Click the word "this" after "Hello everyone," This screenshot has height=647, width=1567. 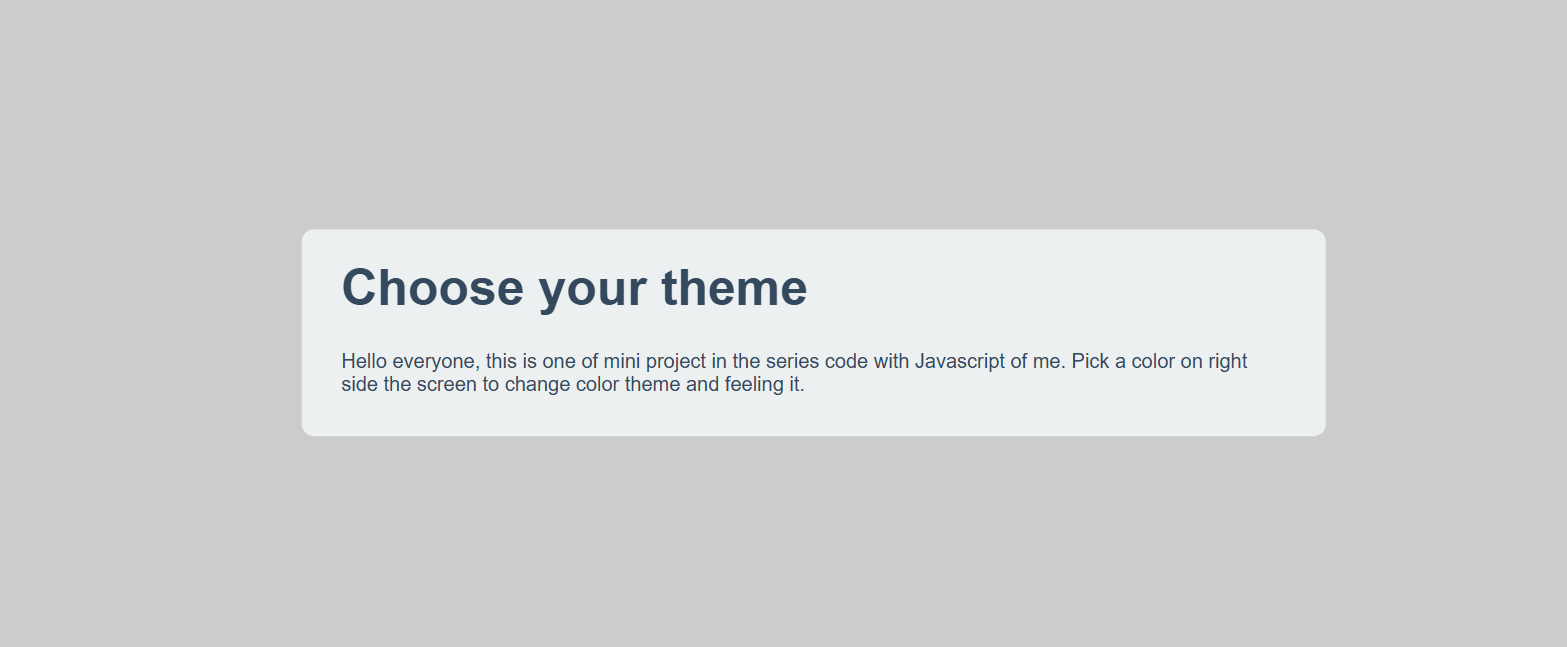[502, 361]
